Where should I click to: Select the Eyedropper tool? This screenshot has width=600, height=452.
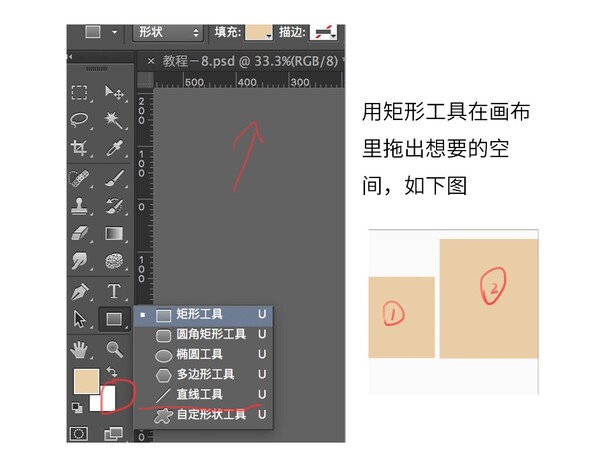click(114, 148)
